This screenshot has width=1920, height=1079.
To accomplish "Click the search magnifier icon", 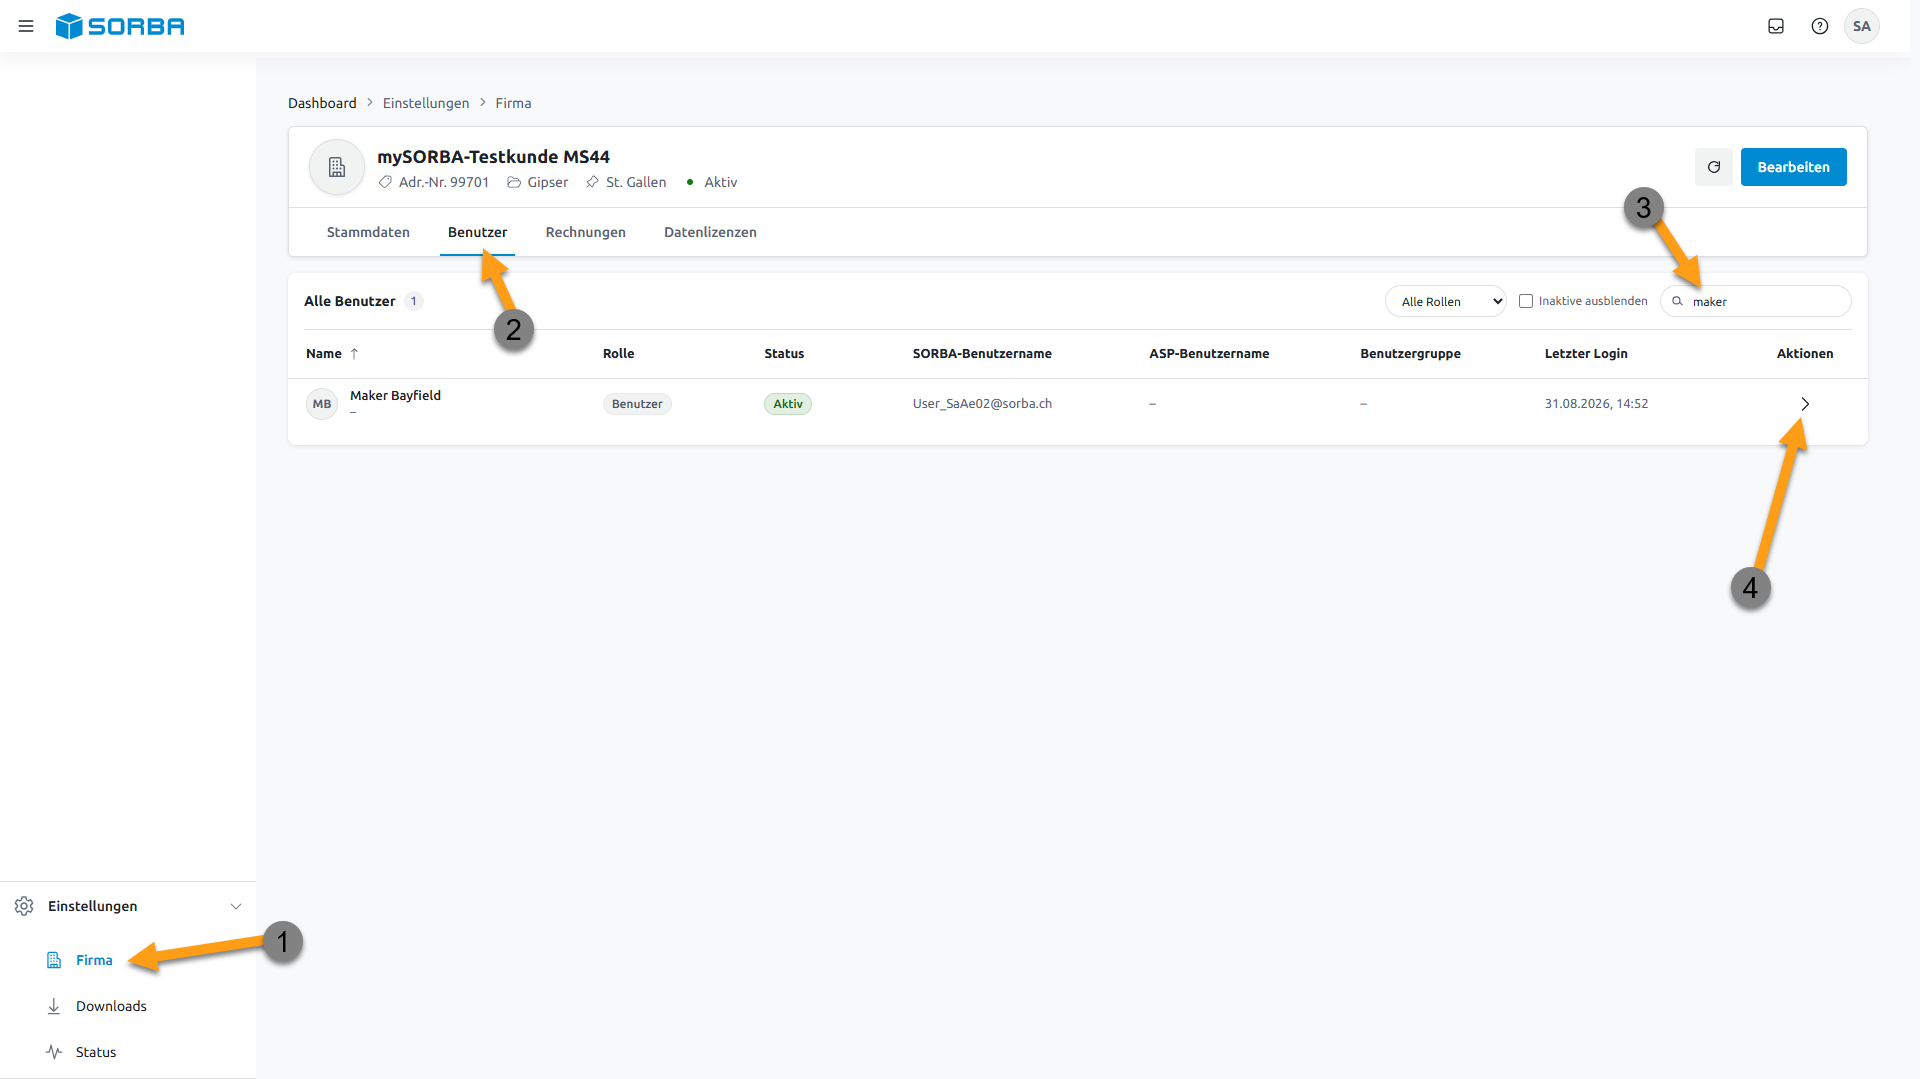I will tap(1678, 301).
